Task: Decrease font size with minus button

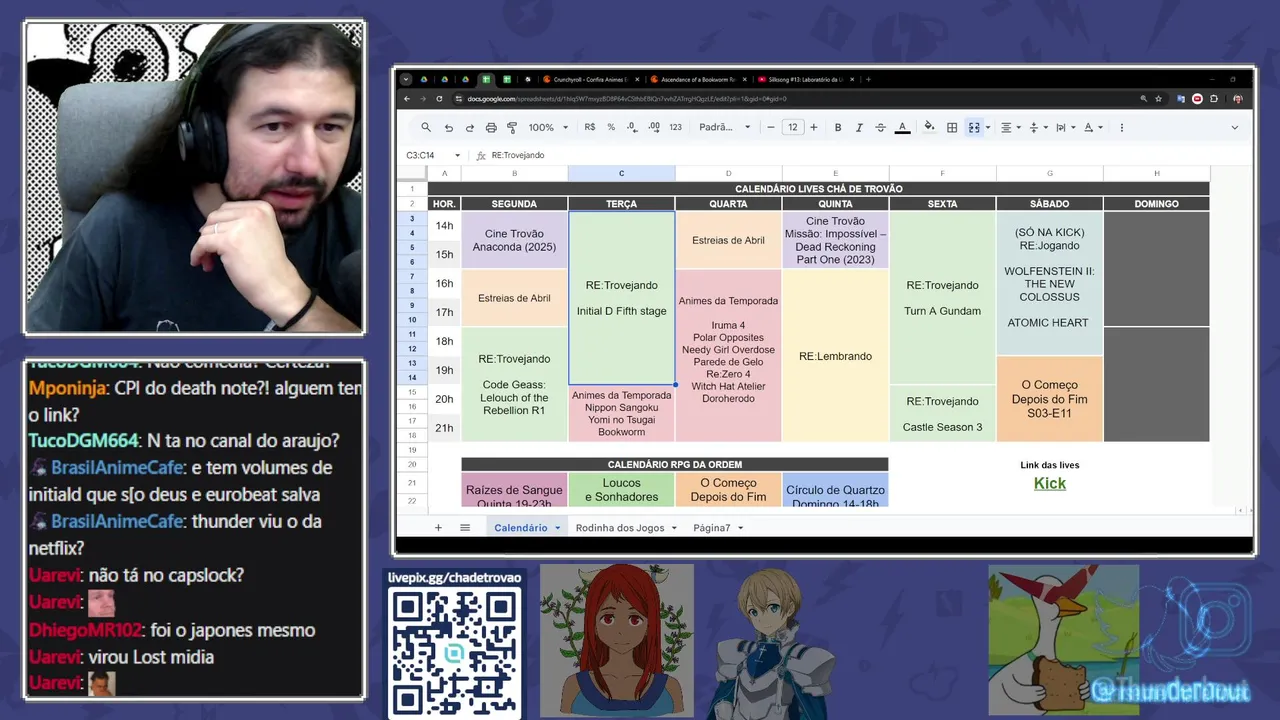Action: (771, 127)
